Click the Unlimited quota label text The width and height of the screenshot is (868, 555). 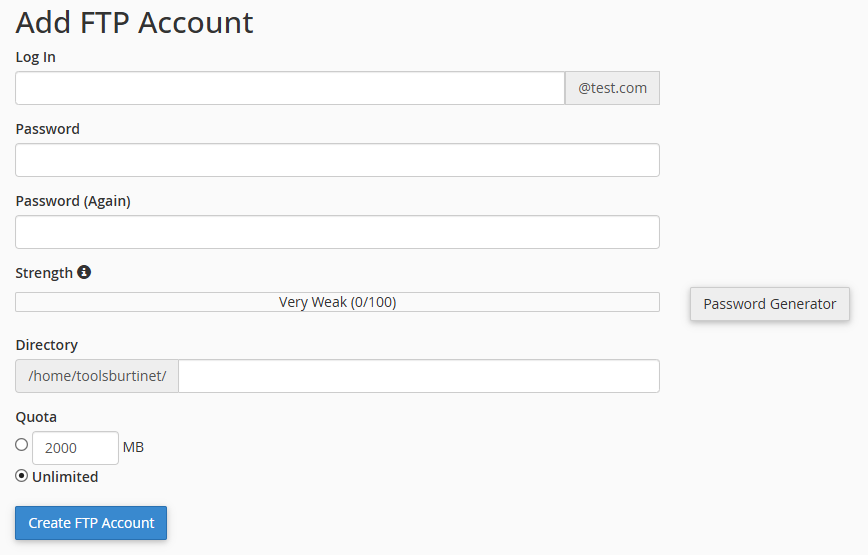click(65, 477)
